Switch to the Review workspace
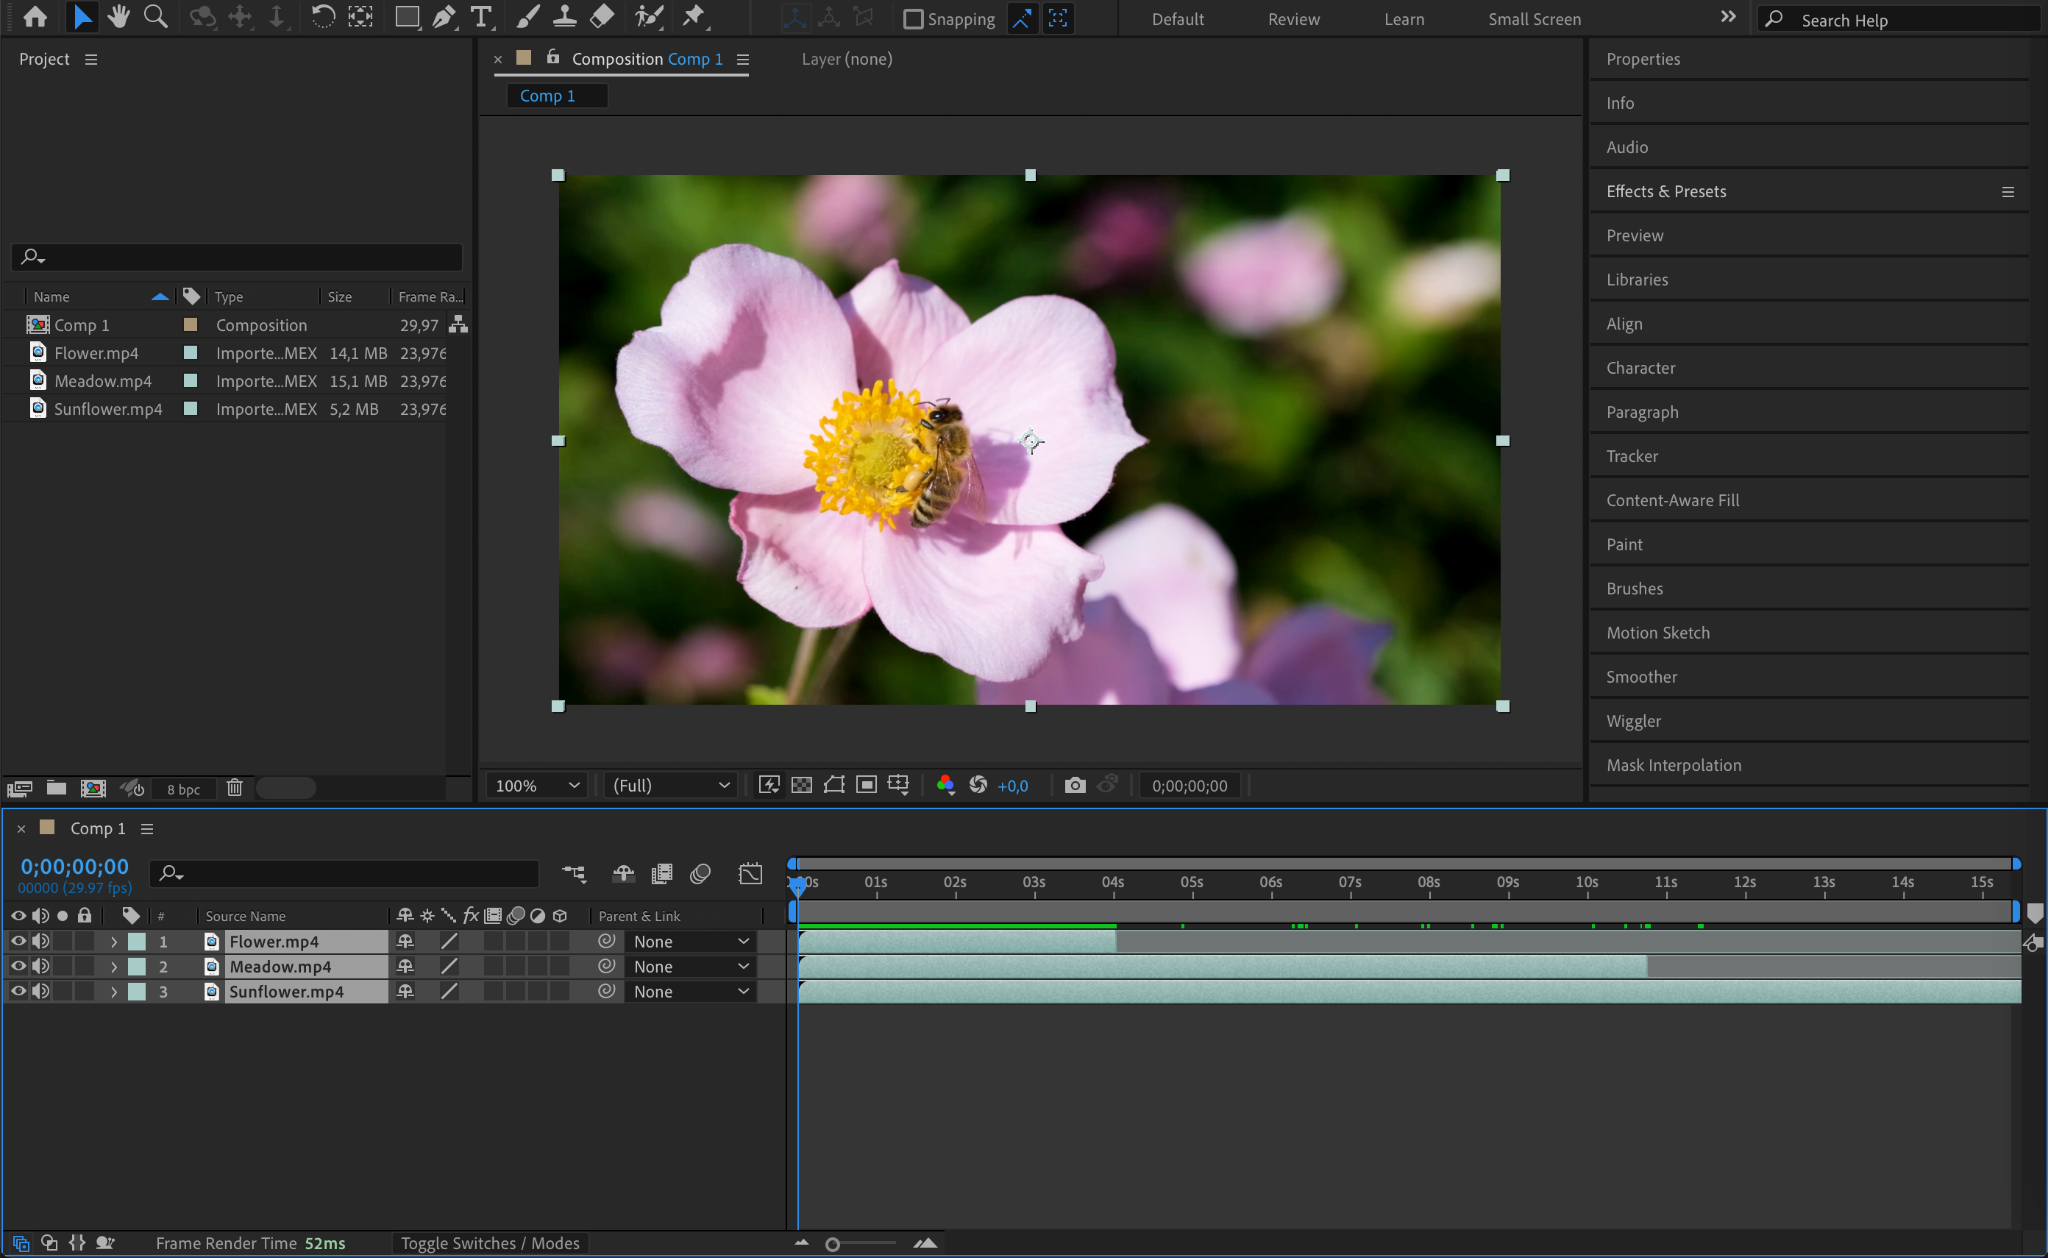The image size is (2048, 1258). tap(1293, 19)
